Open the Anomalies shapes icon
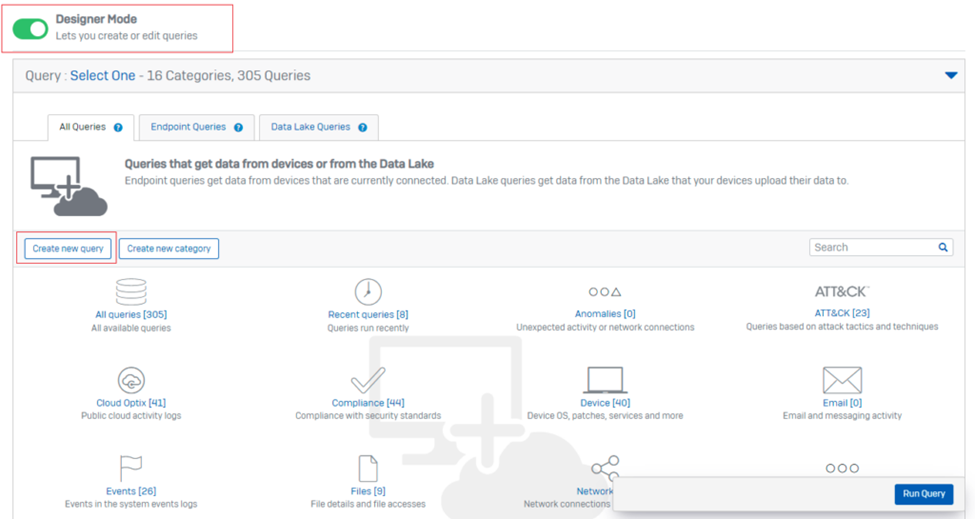The height and width of the screenshot is (519, 975). pos(605,292)
